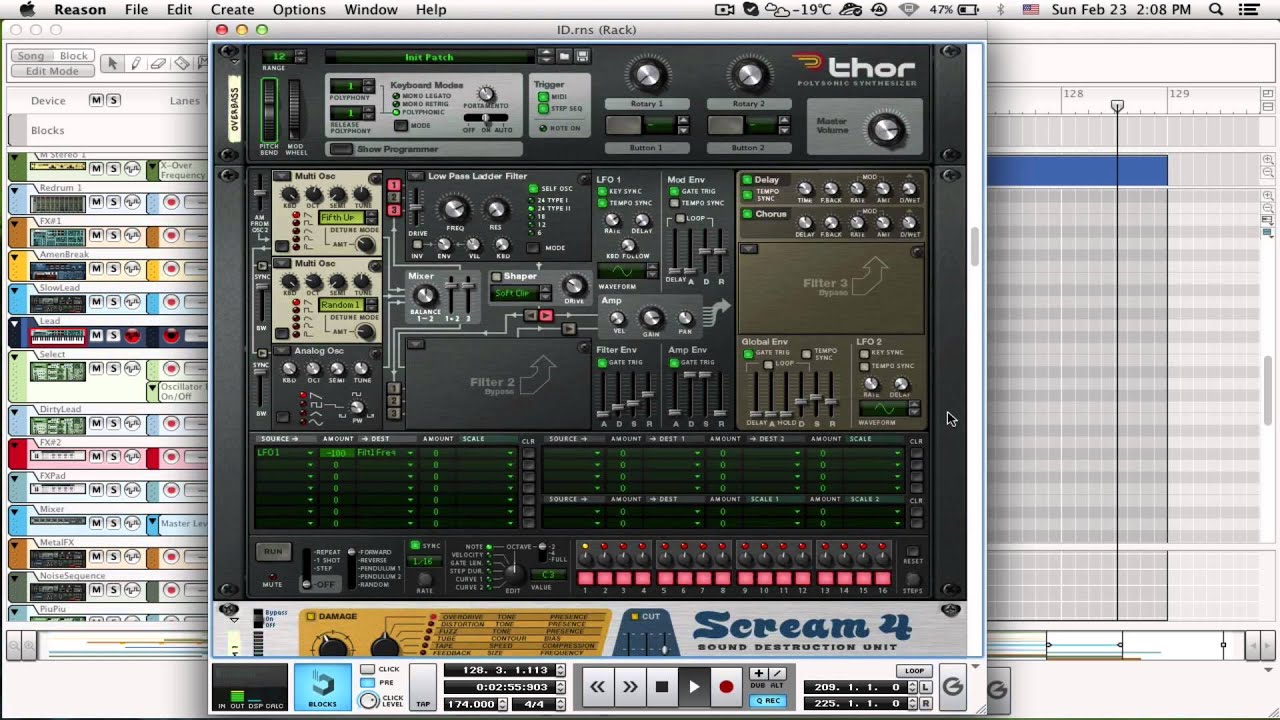The height and width of the screenshot is (720, 1280).
Task: Click the Master Volume knob on Thor
Action: pyautogui.click(x=886, y=128)
